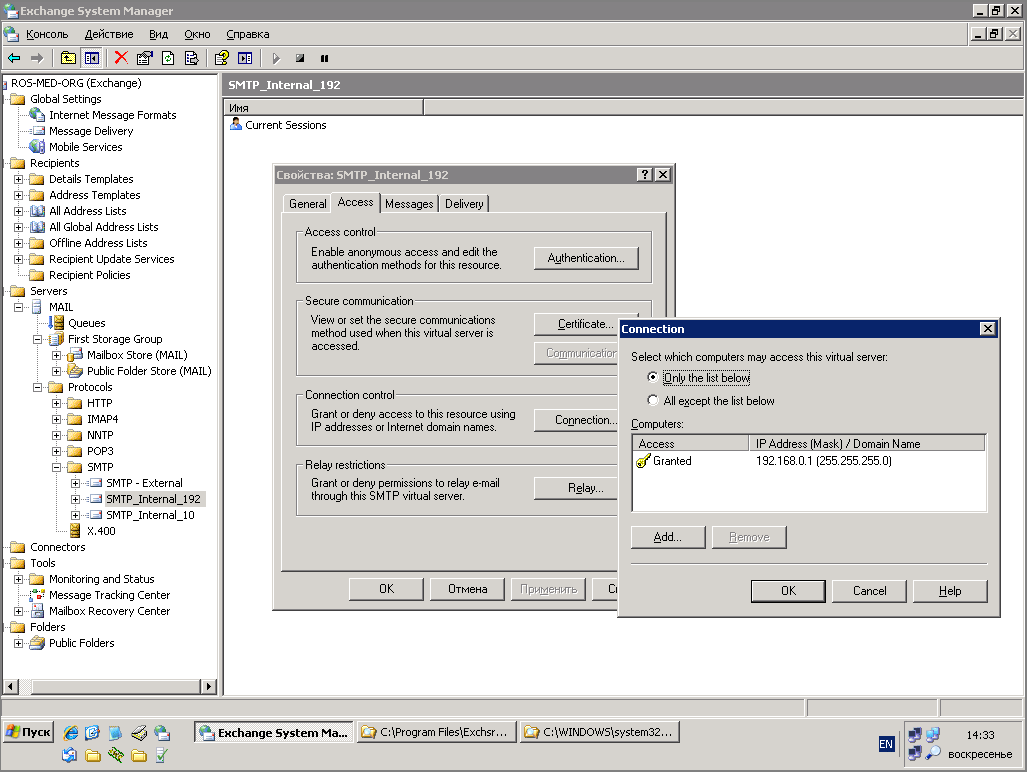Viewport: 1027px width, 772px height.
Task: Click the Up one level folder icon
Action: coord(68,58)
